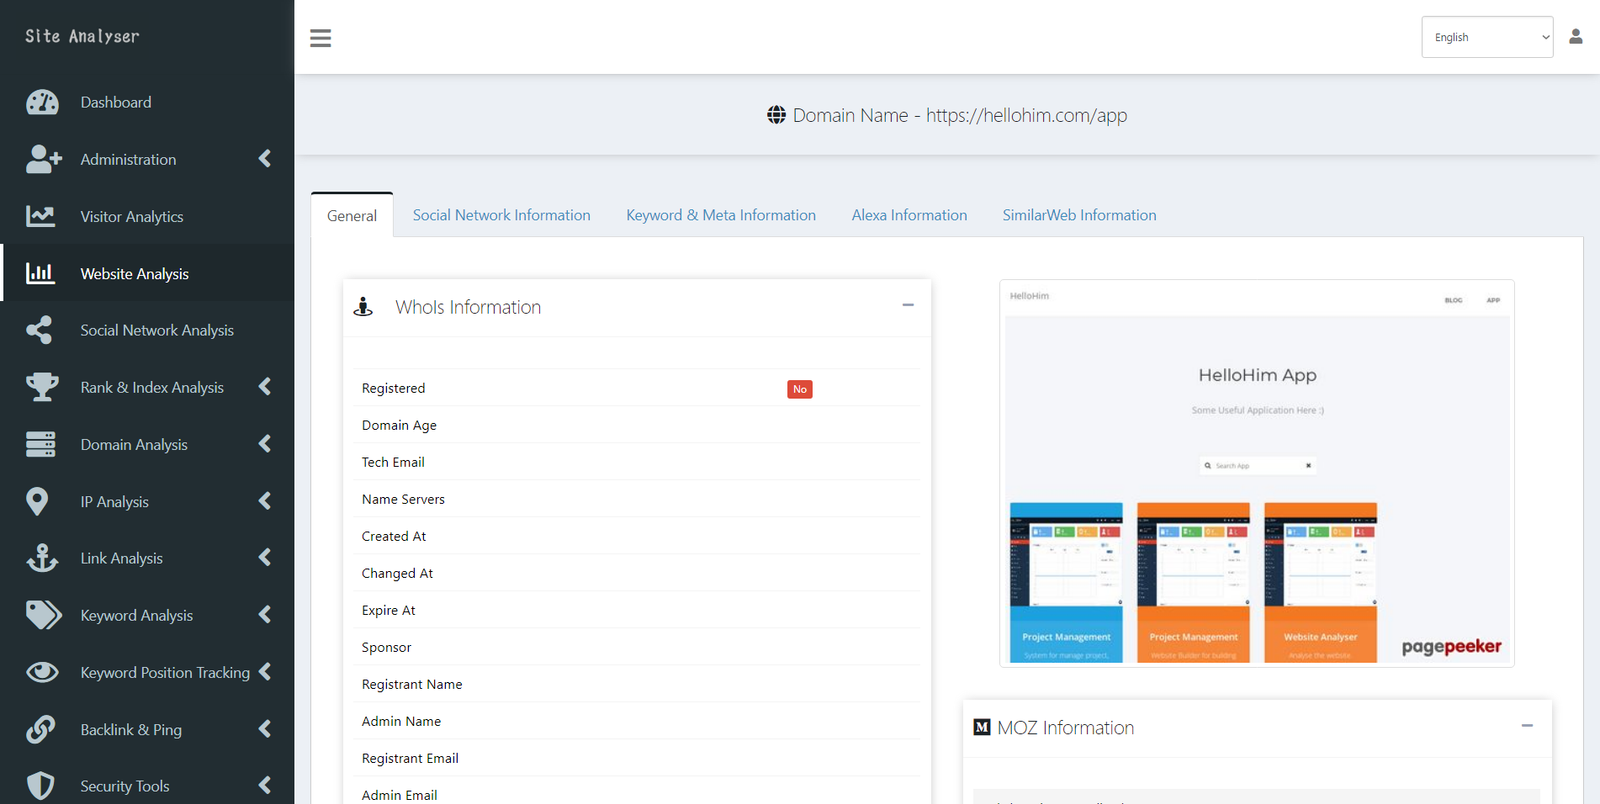This screenshot has height=804, width=1600.
Task: Collapse the WhoIs Information panel
Action: tap(908, 305)
